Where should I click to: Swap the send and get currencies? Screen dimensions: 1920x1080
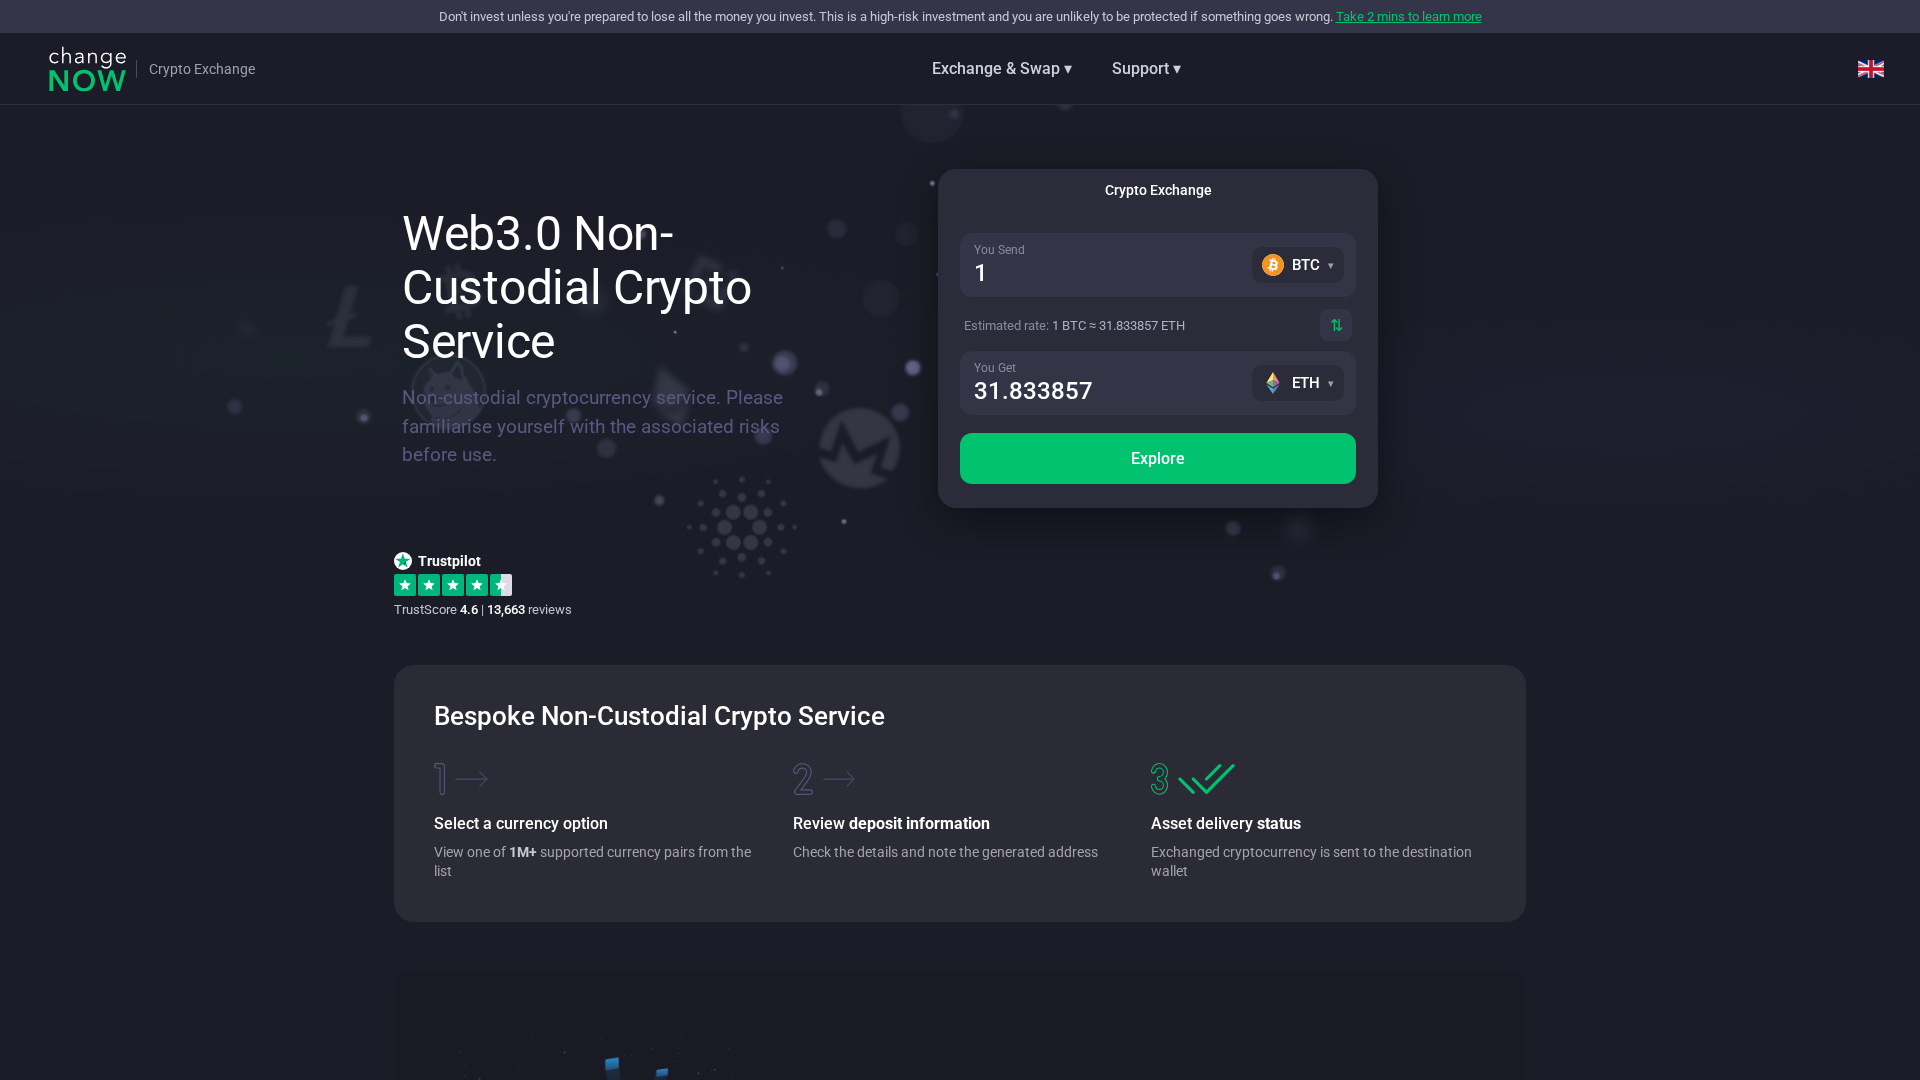1335,325
